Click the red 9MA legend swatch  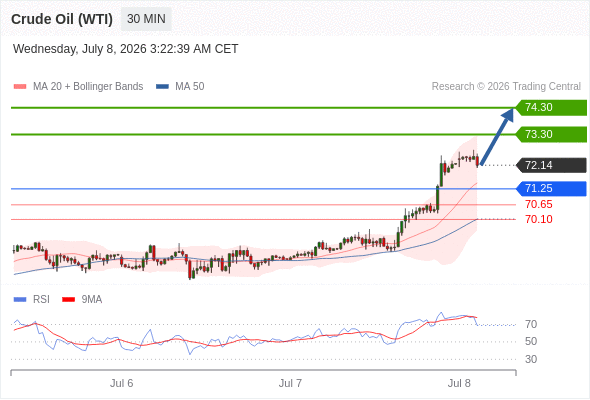[x=68, y=300]
